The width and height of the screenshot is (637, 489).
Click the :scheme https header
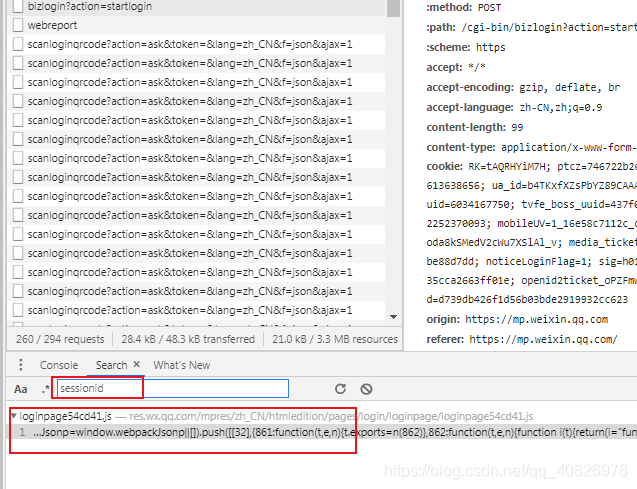[x=466, y=47]
